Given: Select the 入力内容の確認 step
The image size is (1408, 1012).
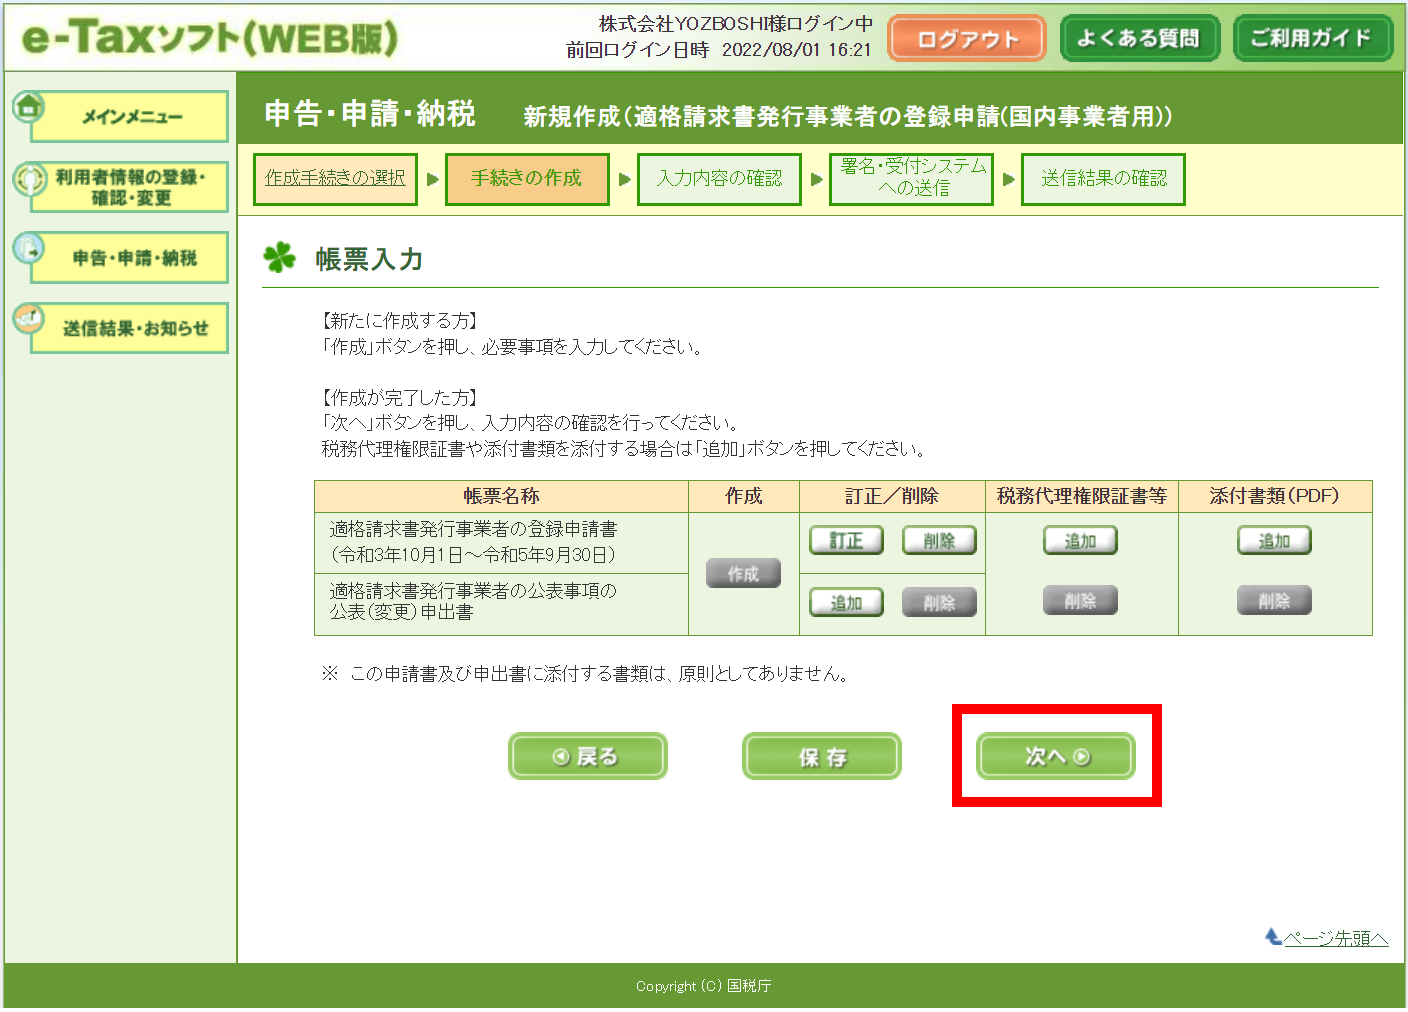Looking at the screenshot, I should (x=719, y=178).
